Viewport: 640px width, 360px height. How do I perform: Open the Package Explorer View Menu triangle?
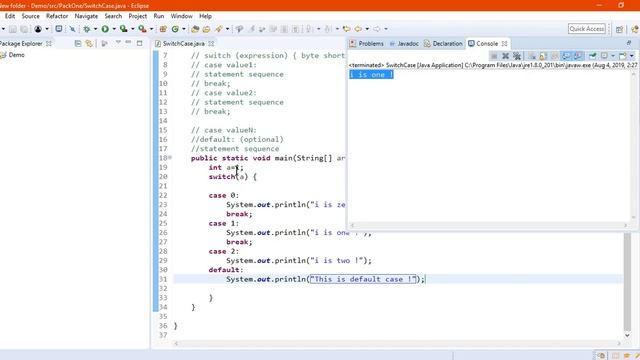click(118, 42)
